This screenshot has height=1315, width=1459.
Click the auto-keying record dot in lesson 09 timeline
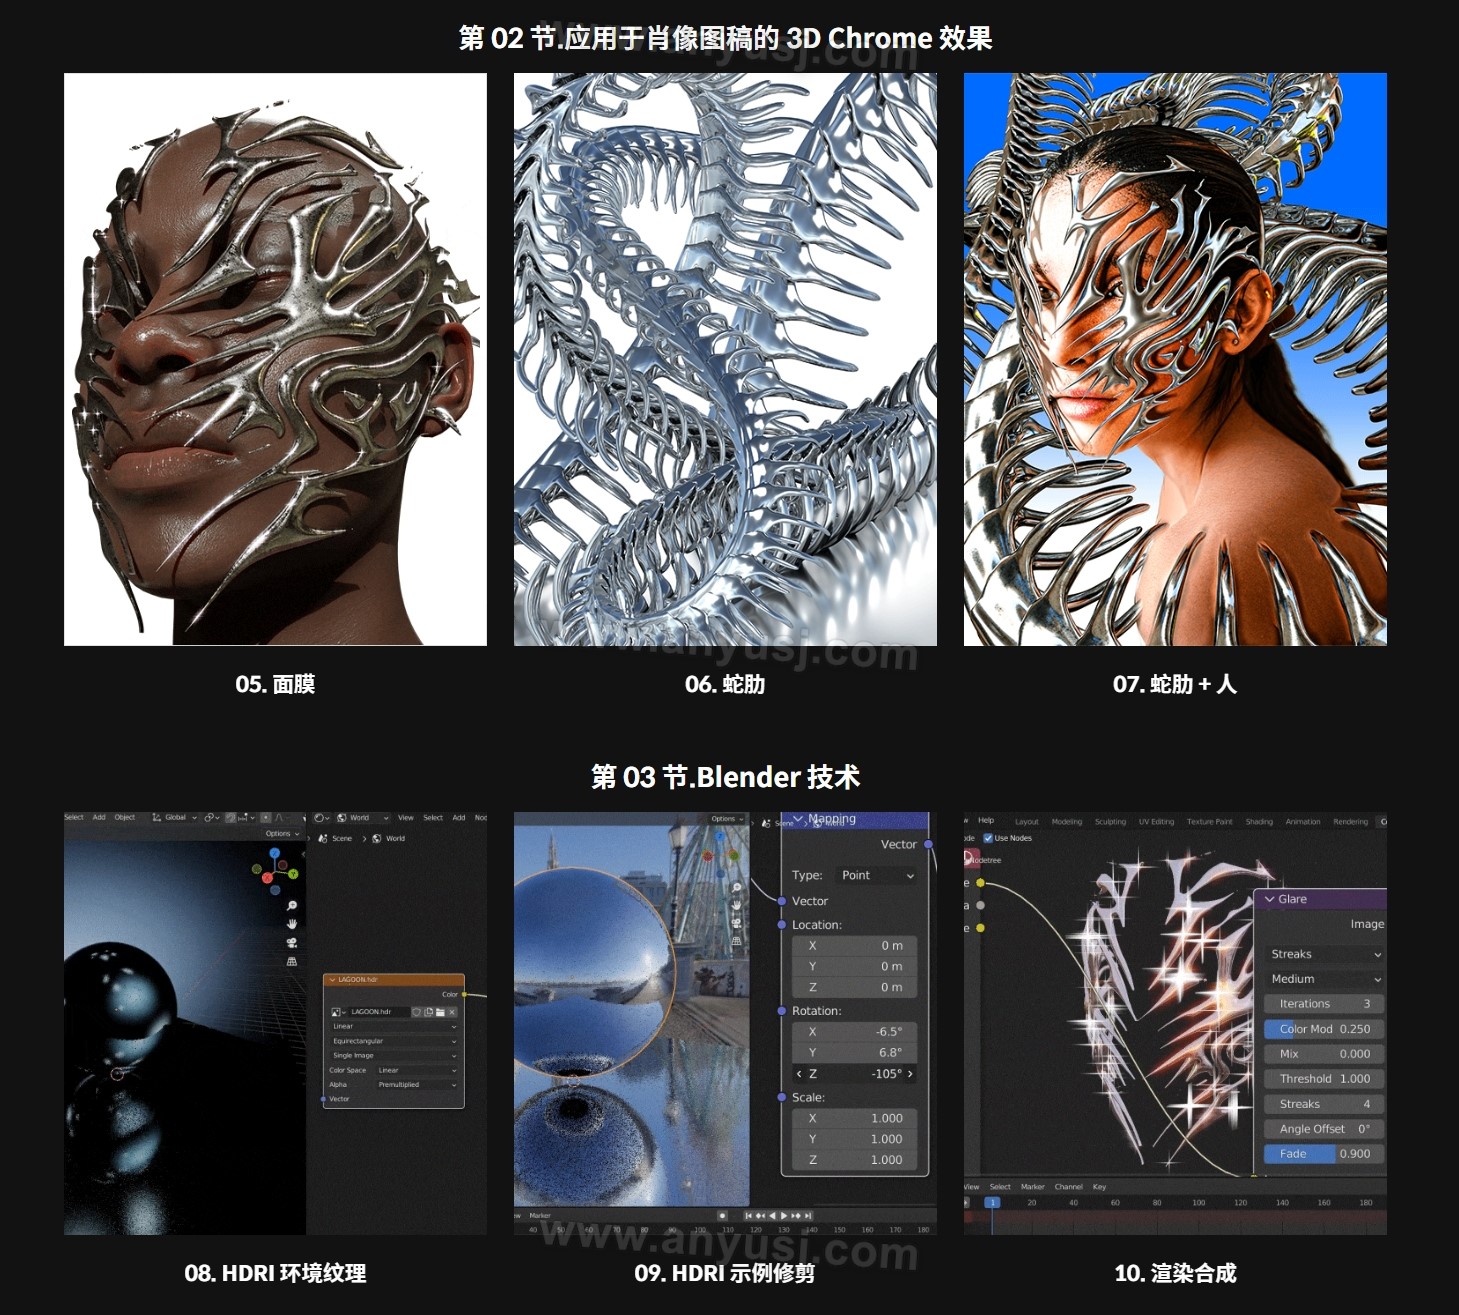(722, 1215)
